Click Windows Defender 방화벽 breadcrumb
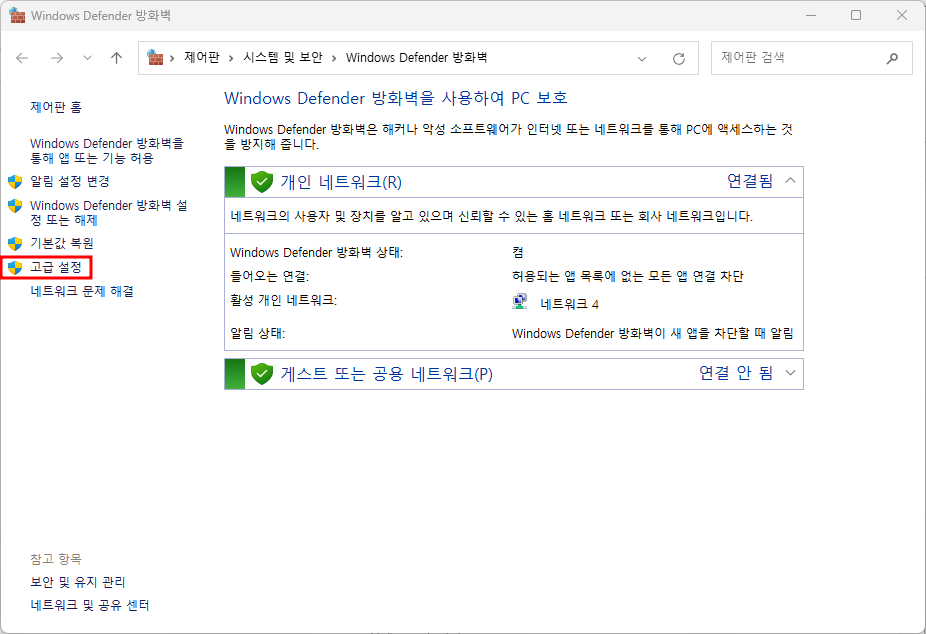 point(416,57)
